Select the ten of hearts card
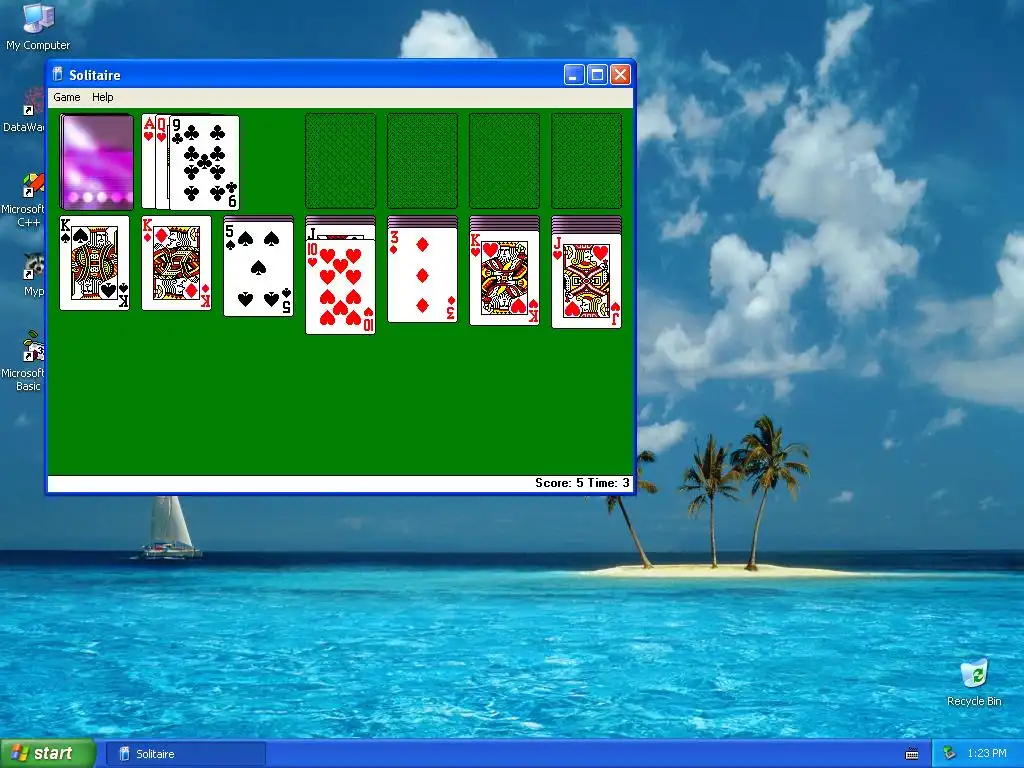 click(340, 287)
